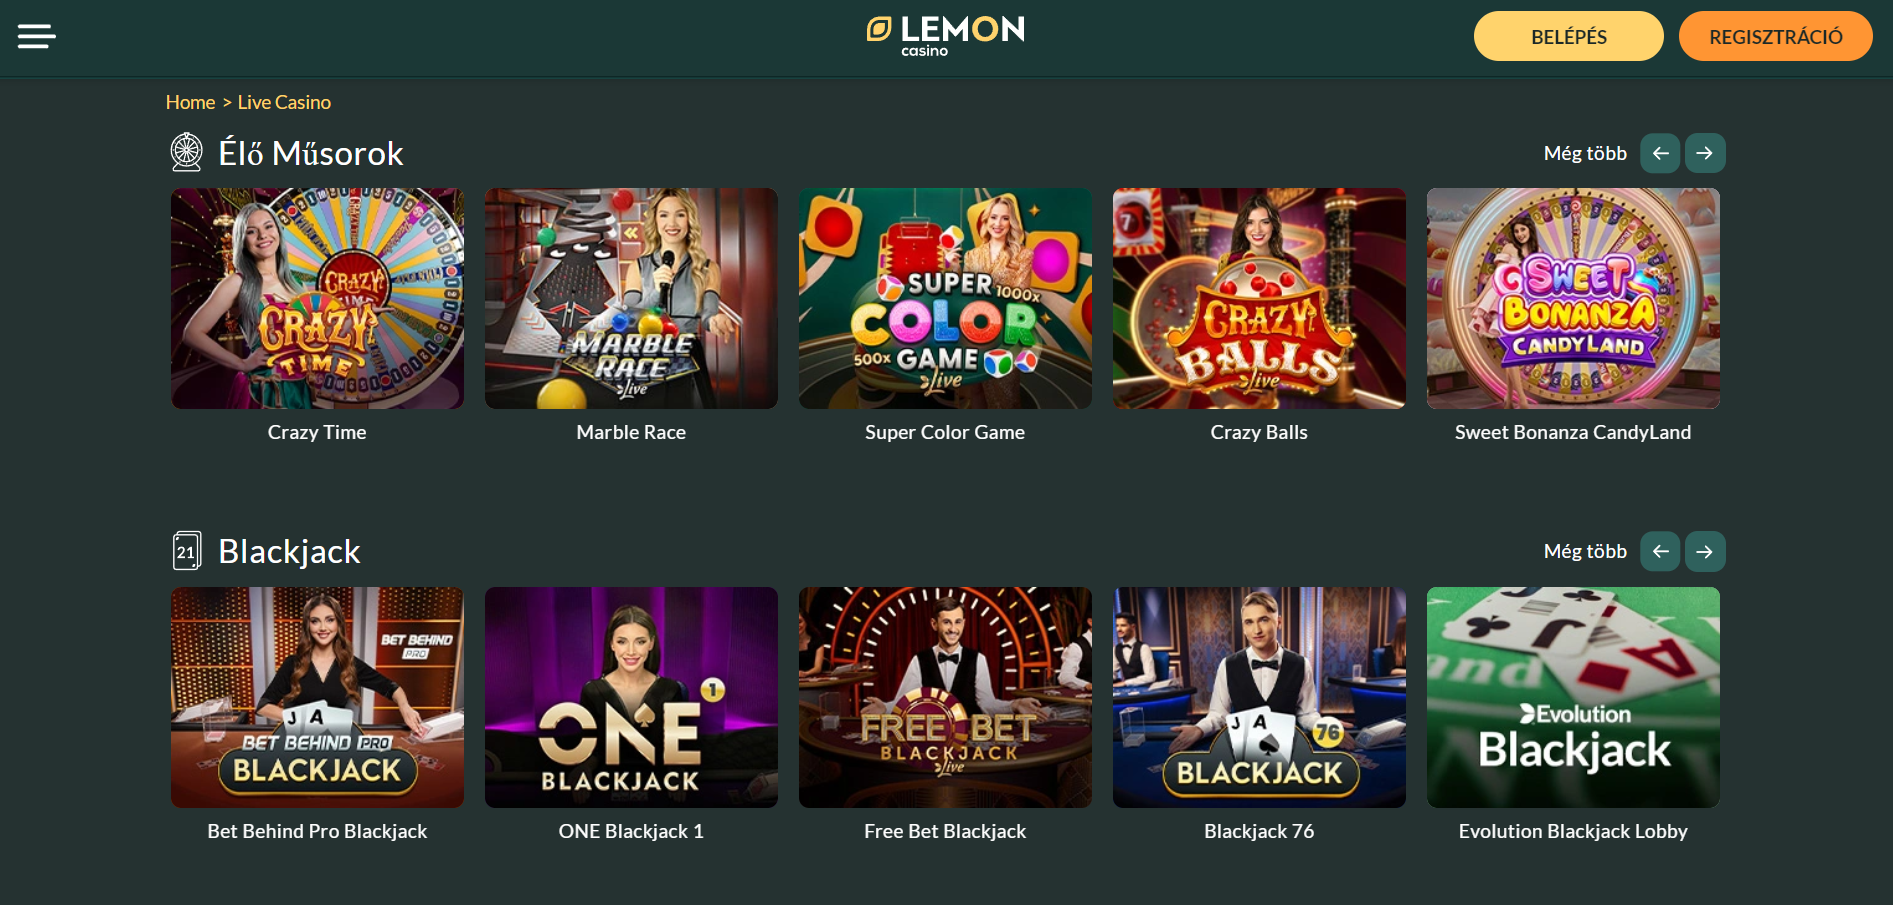Open Super Color Game thumbnail

[945, 298]
